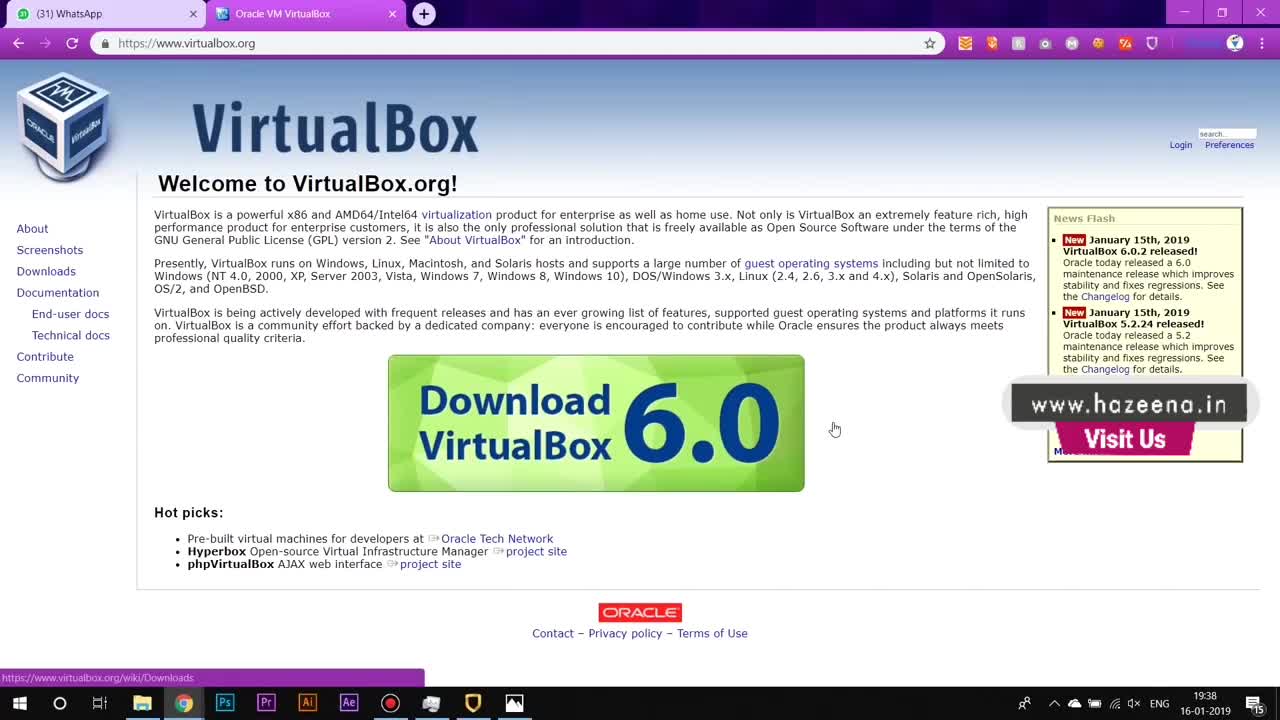Open the Chrome profile avatar

coord(1235,43)
